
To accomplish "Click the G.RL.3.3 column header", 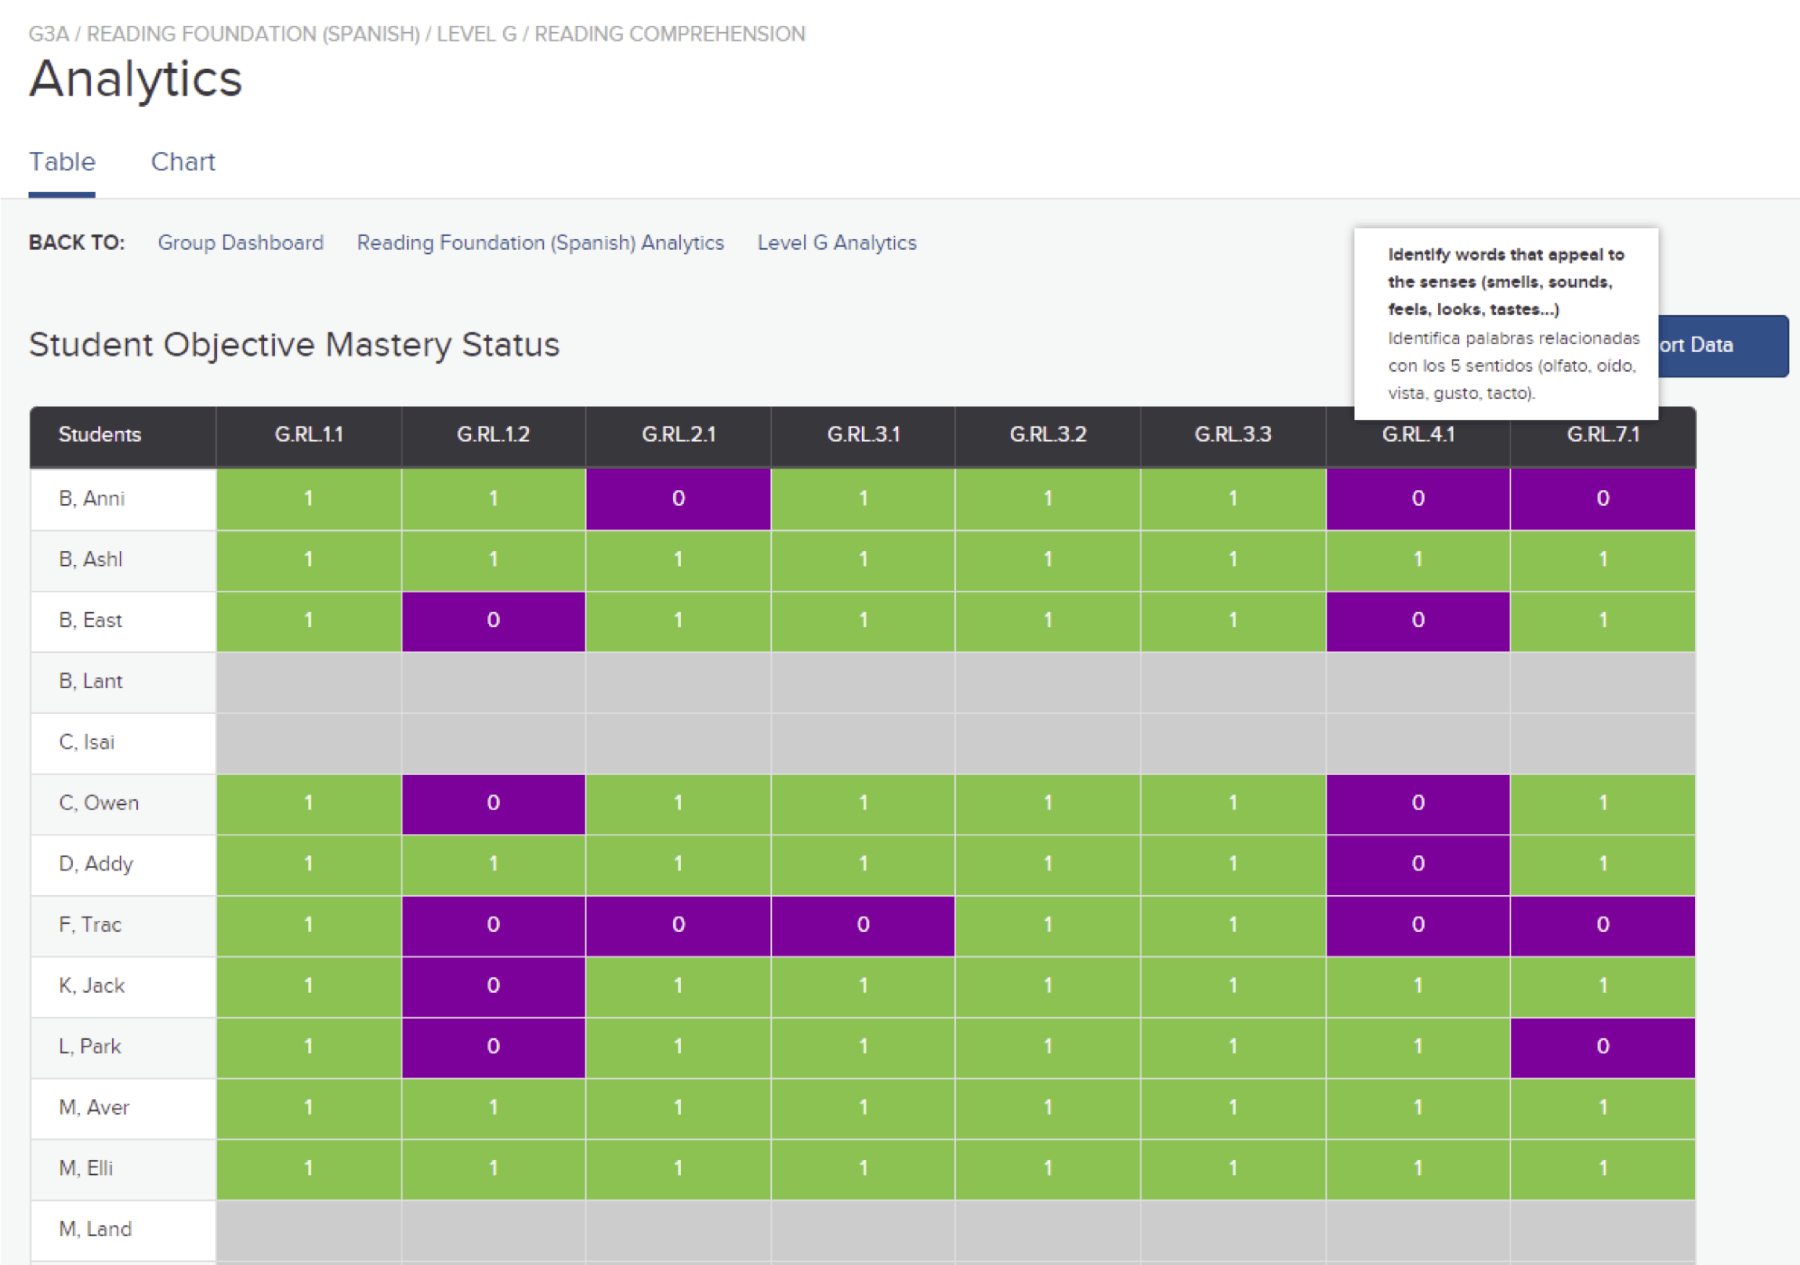I will 1233,436.
